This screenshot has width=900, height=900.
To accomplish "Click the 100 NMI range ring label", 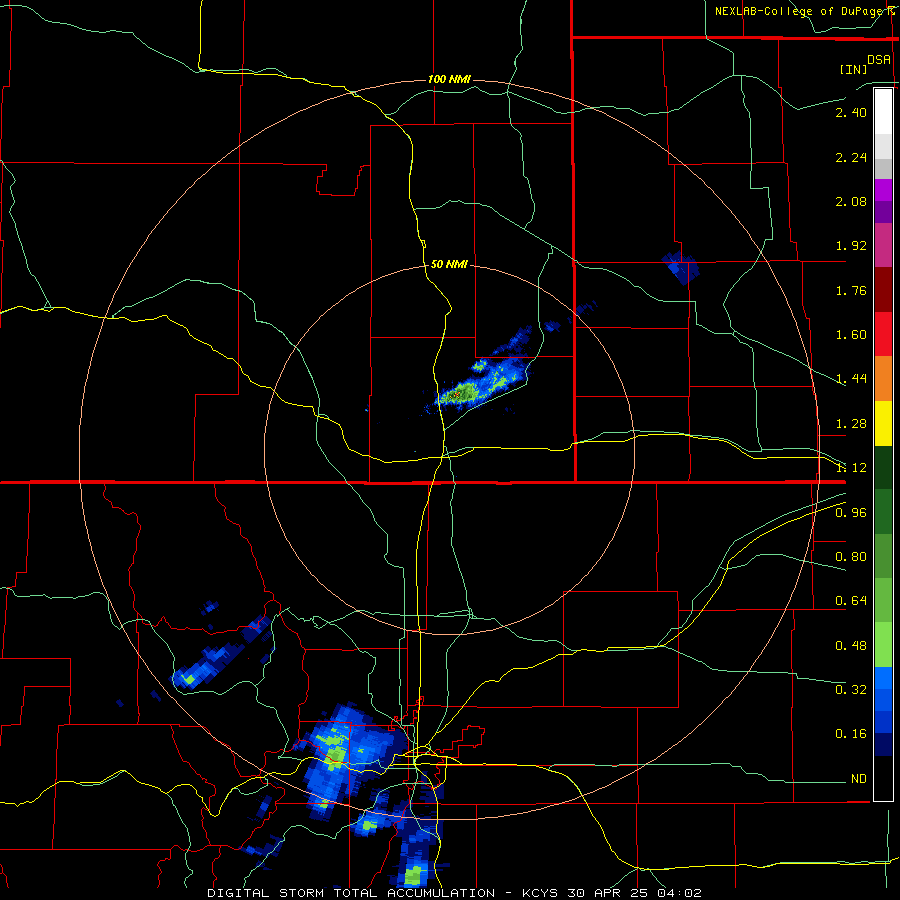I will coord(449,79).
